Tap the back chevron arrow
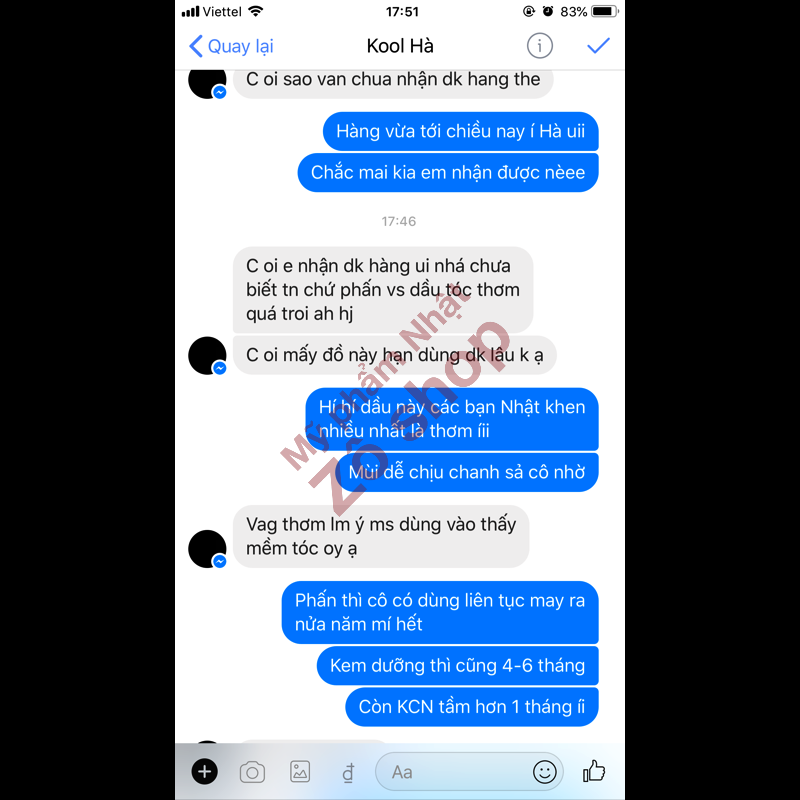The height and width of the screenshot is (800, 800). click(x=195, y=46)
